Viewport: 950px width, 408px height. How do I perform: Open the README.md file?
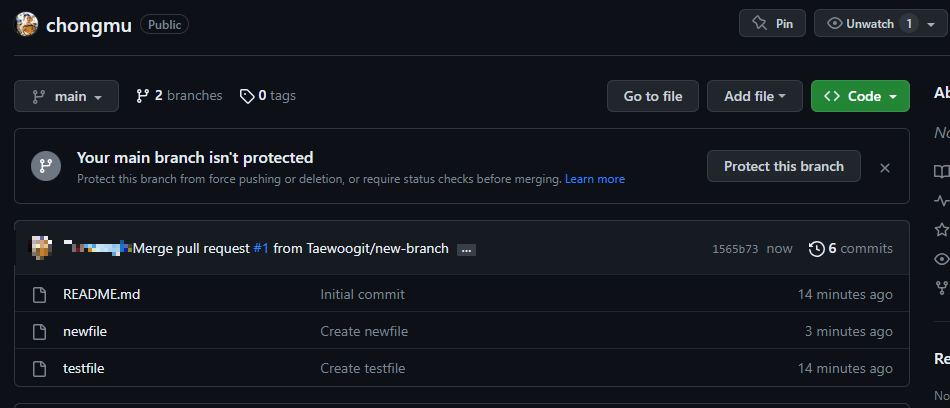[x=102, y=295]
